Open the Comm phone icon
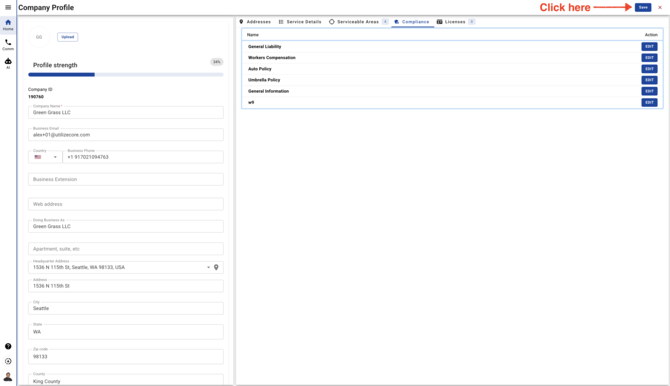The height and width of the screenshot is (386, 670). click(8, 44)
